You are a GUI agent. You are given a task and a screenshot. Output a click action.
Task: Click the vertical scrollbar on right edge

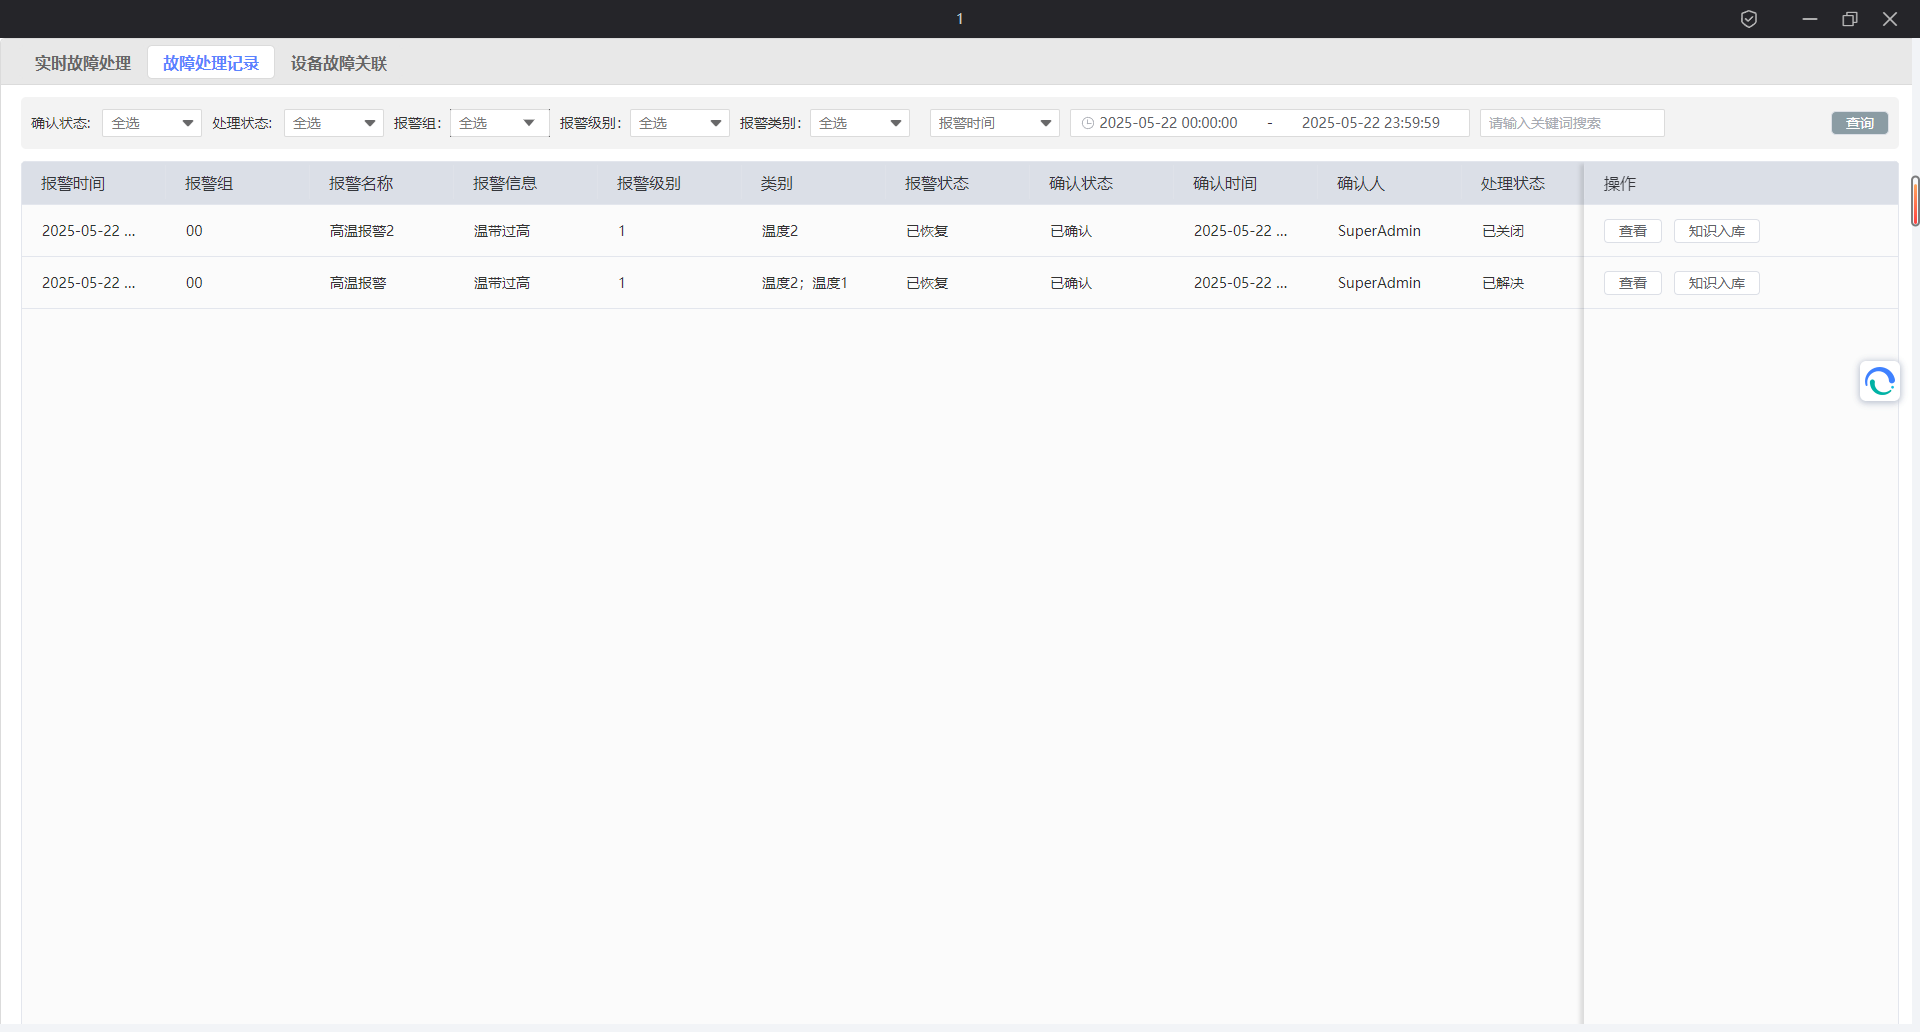(x=1914, y=201)
